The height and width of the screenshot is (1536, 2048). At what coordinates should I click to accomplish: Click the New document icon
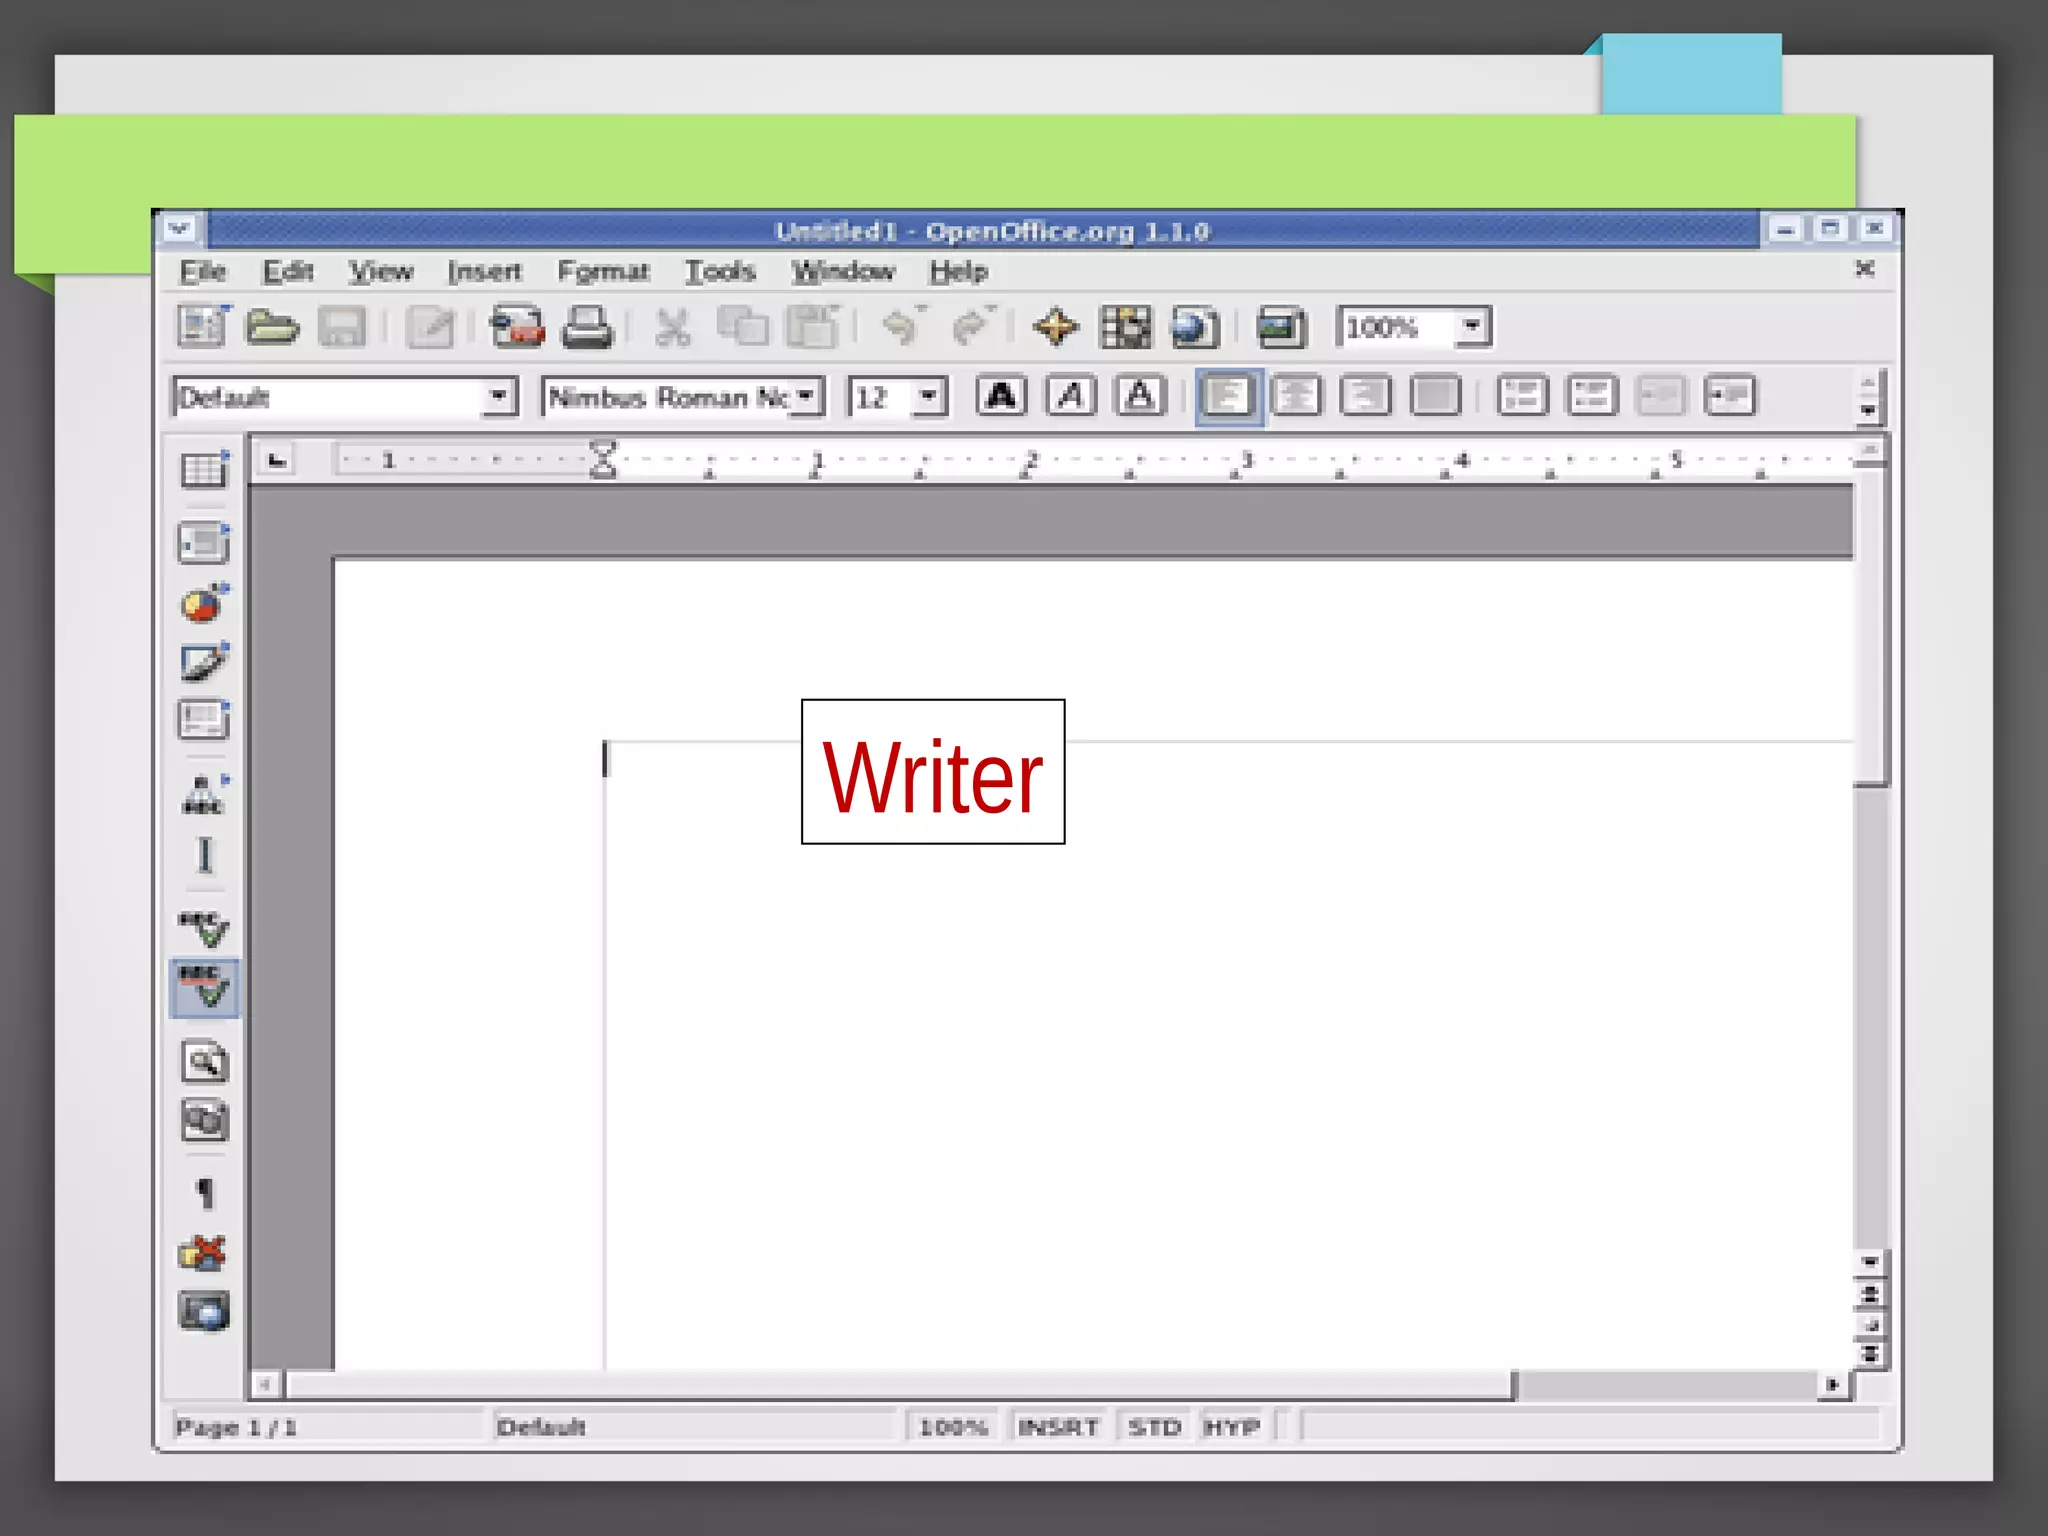tap(203, 327)
